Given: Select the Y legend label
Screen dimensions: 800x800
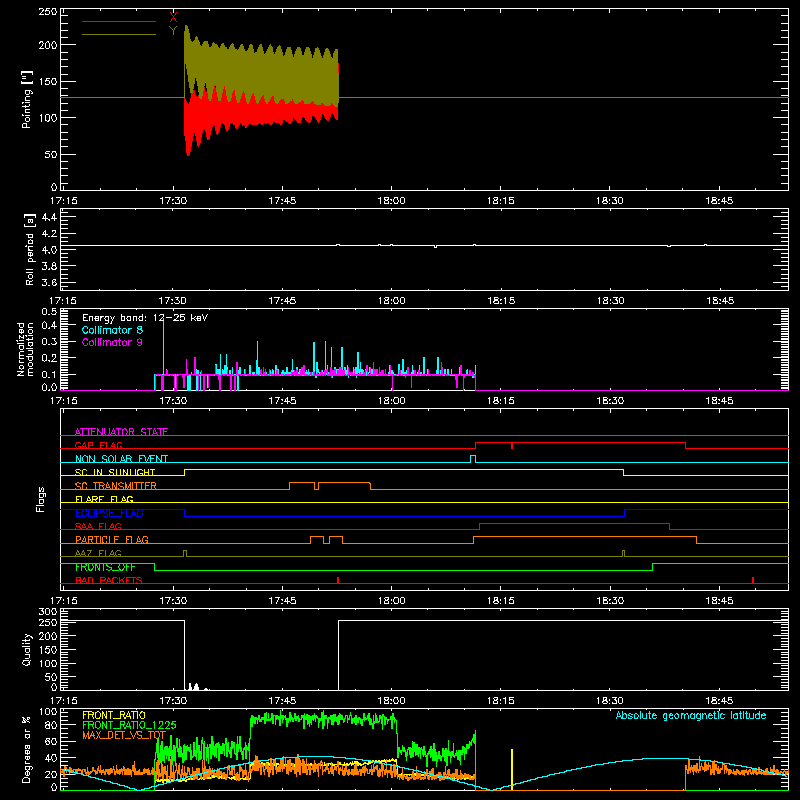Looking at the screenshot, I should coord(173,31).
